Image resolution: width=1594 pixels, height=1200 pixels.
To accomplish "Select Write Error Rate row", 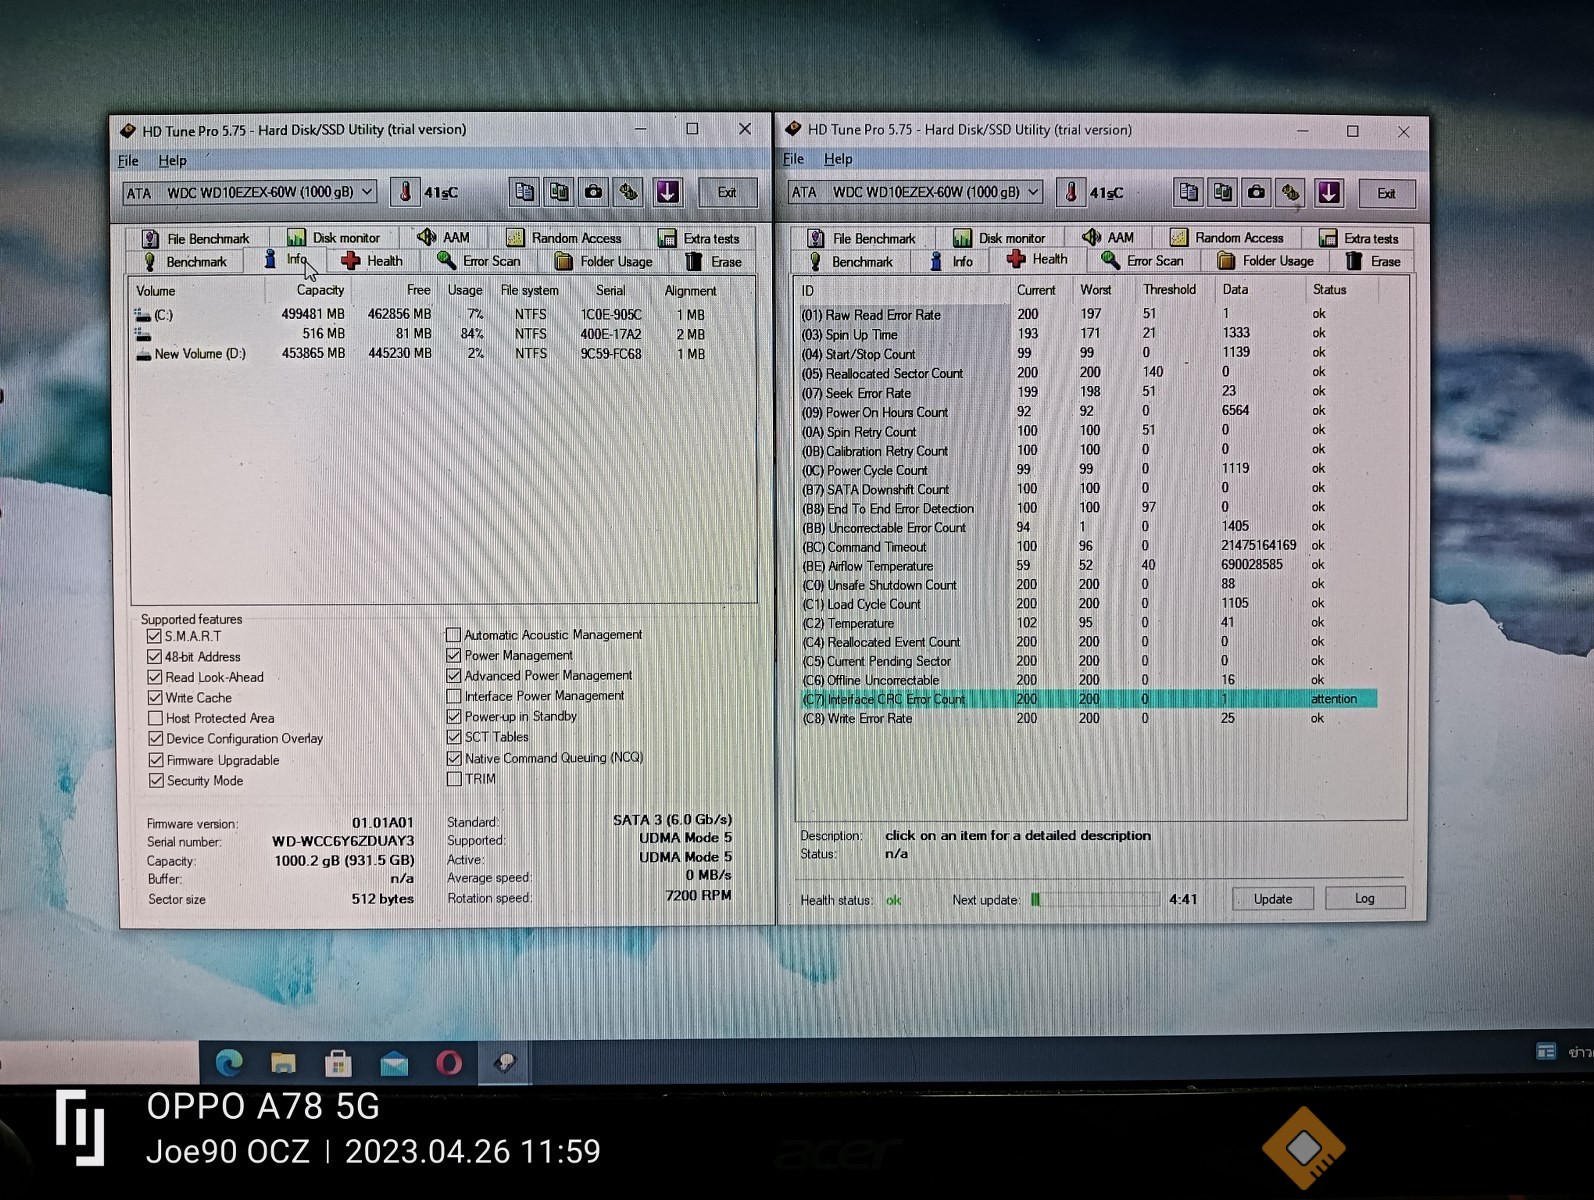I will (1088, 718).
